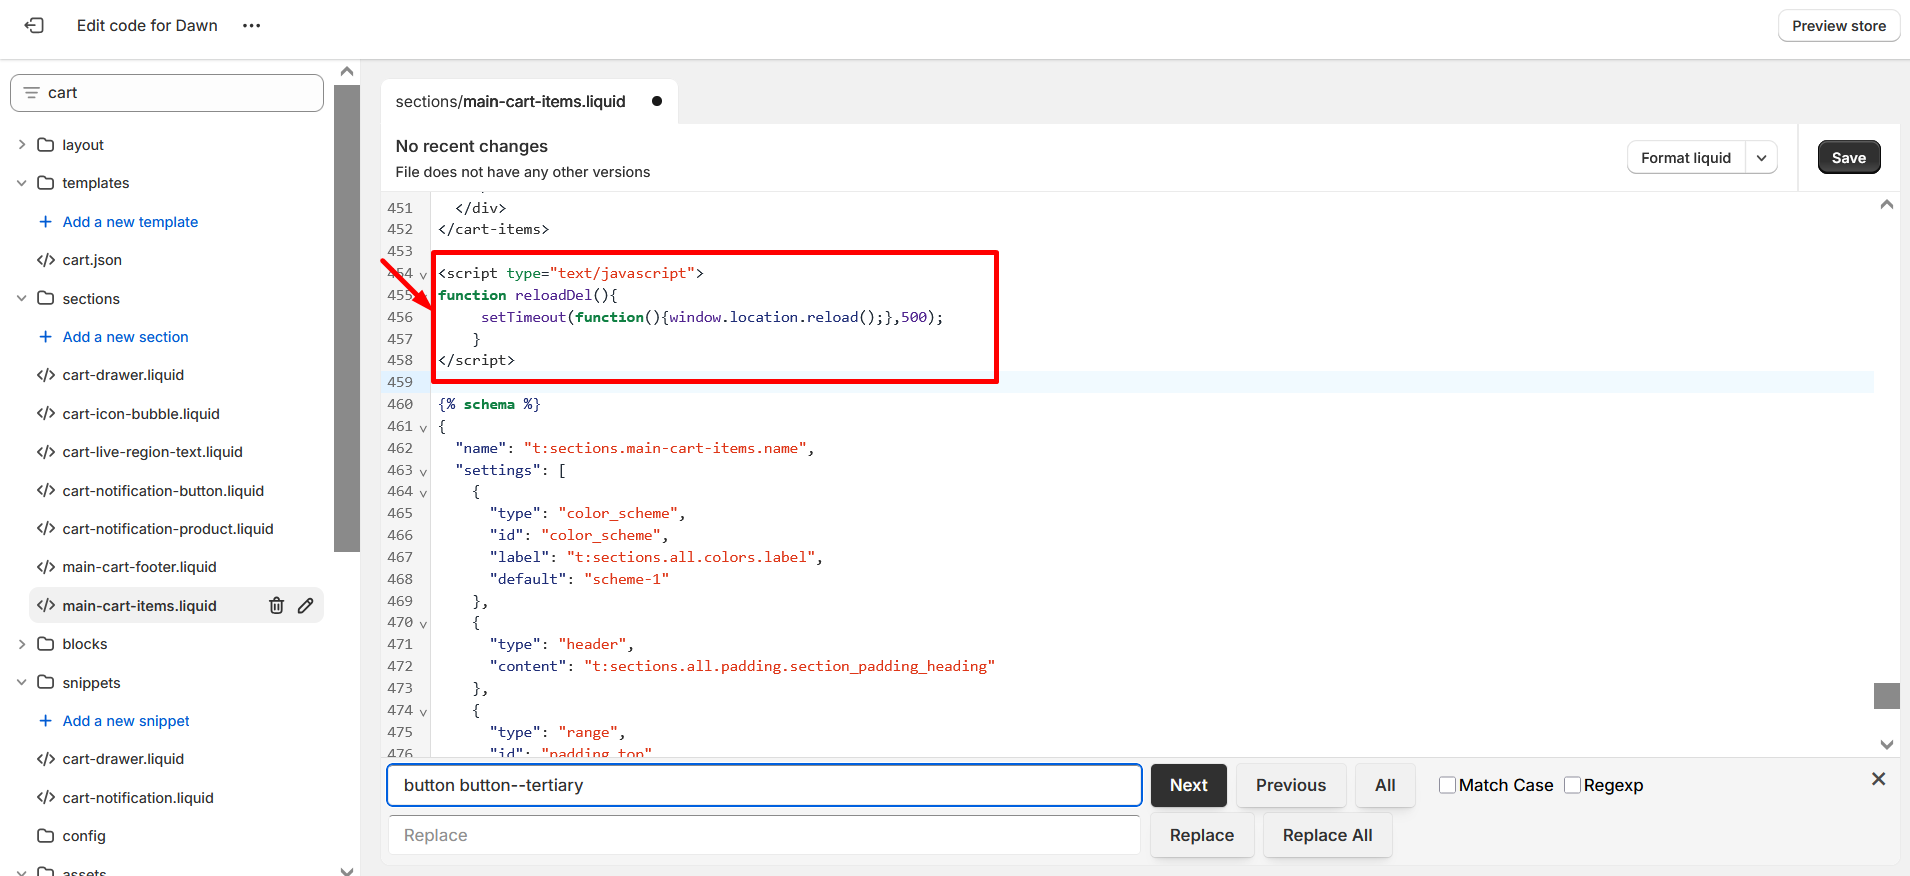Click code icon beside cart.json

[x=45, y=260]
